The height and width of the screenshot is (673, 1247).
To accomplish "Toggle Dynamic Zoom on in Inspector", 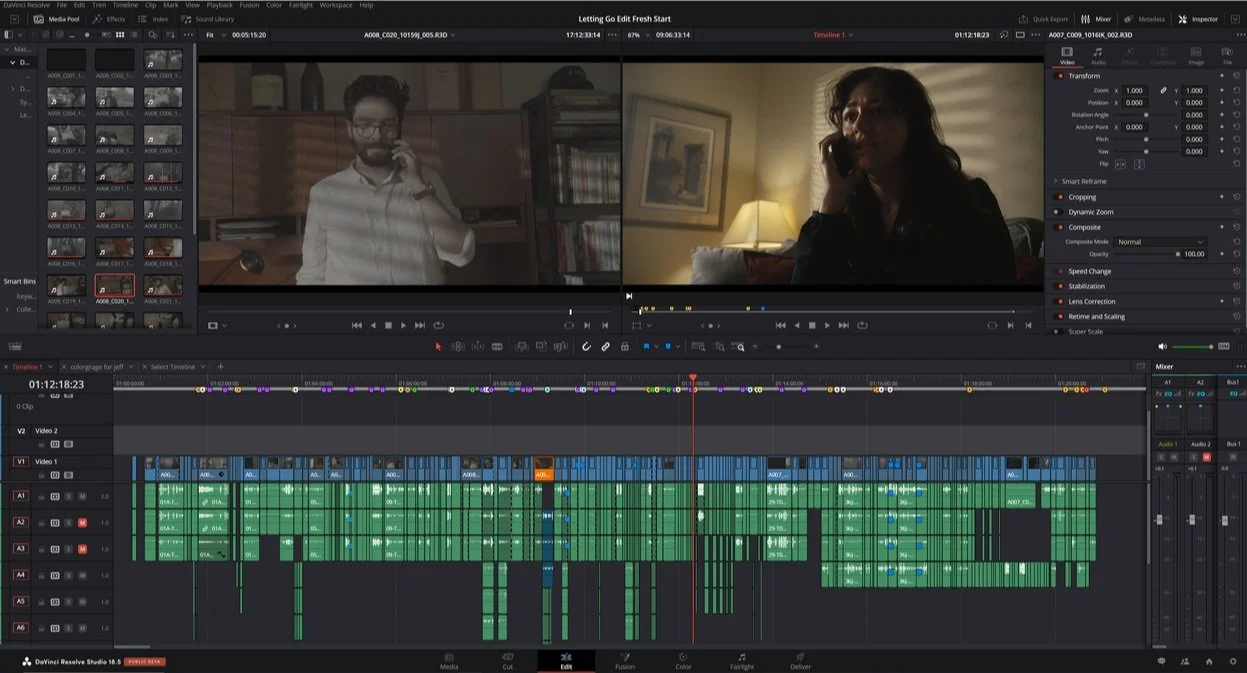I will click(1059, 212).
